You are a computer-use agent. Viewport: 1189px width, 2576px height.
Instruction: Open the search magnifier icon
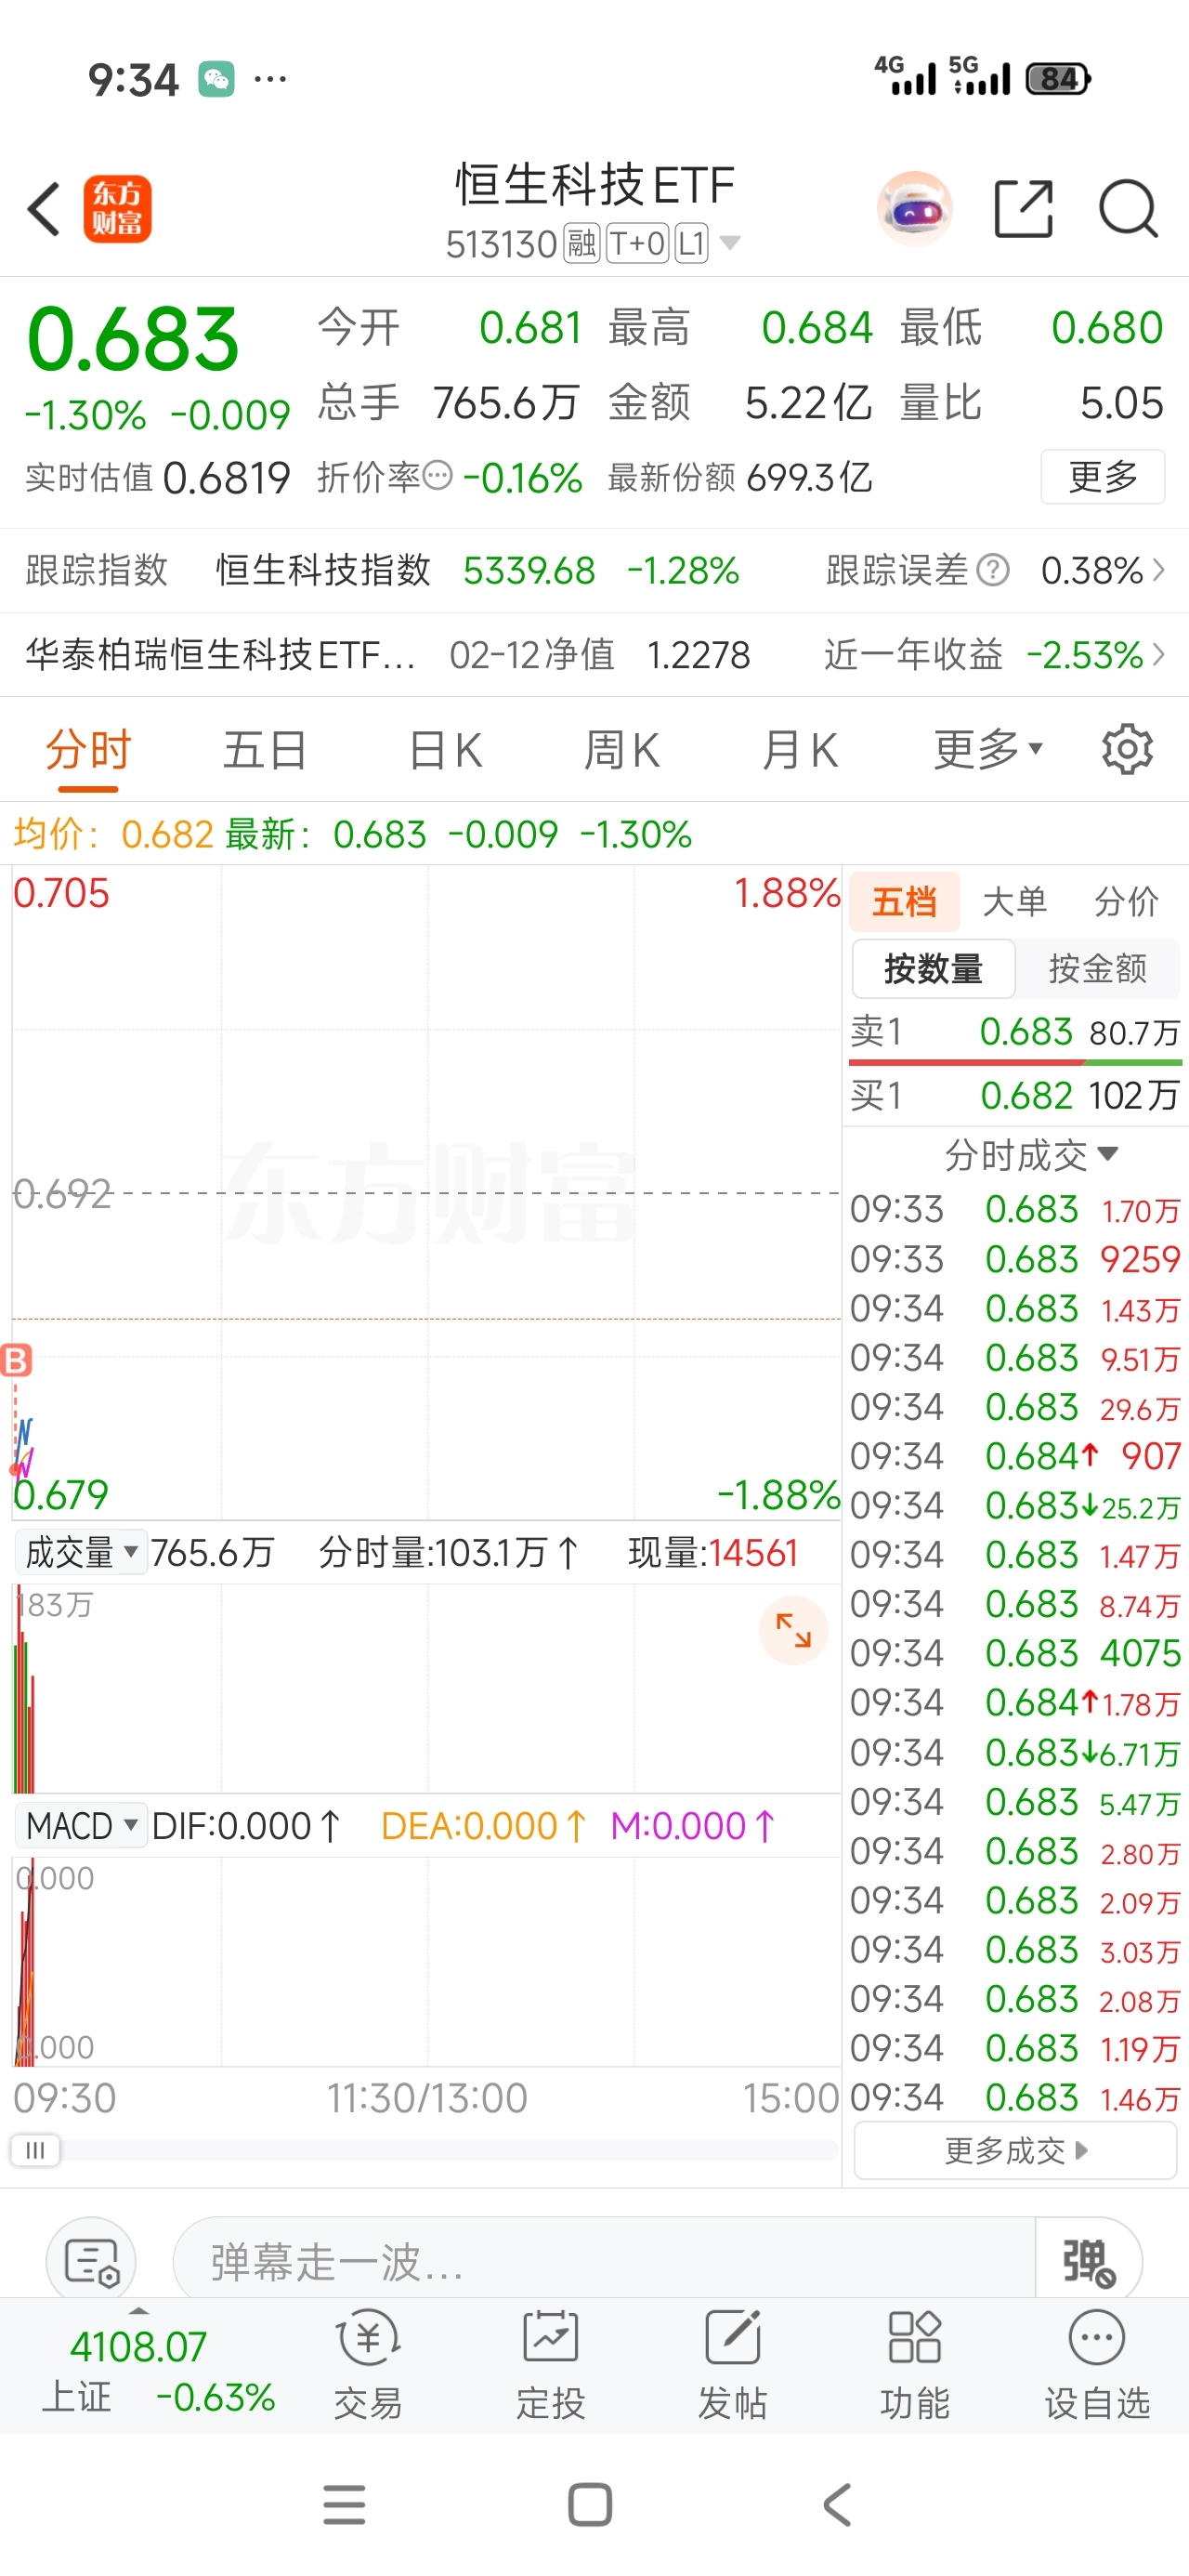point(1128,209)
